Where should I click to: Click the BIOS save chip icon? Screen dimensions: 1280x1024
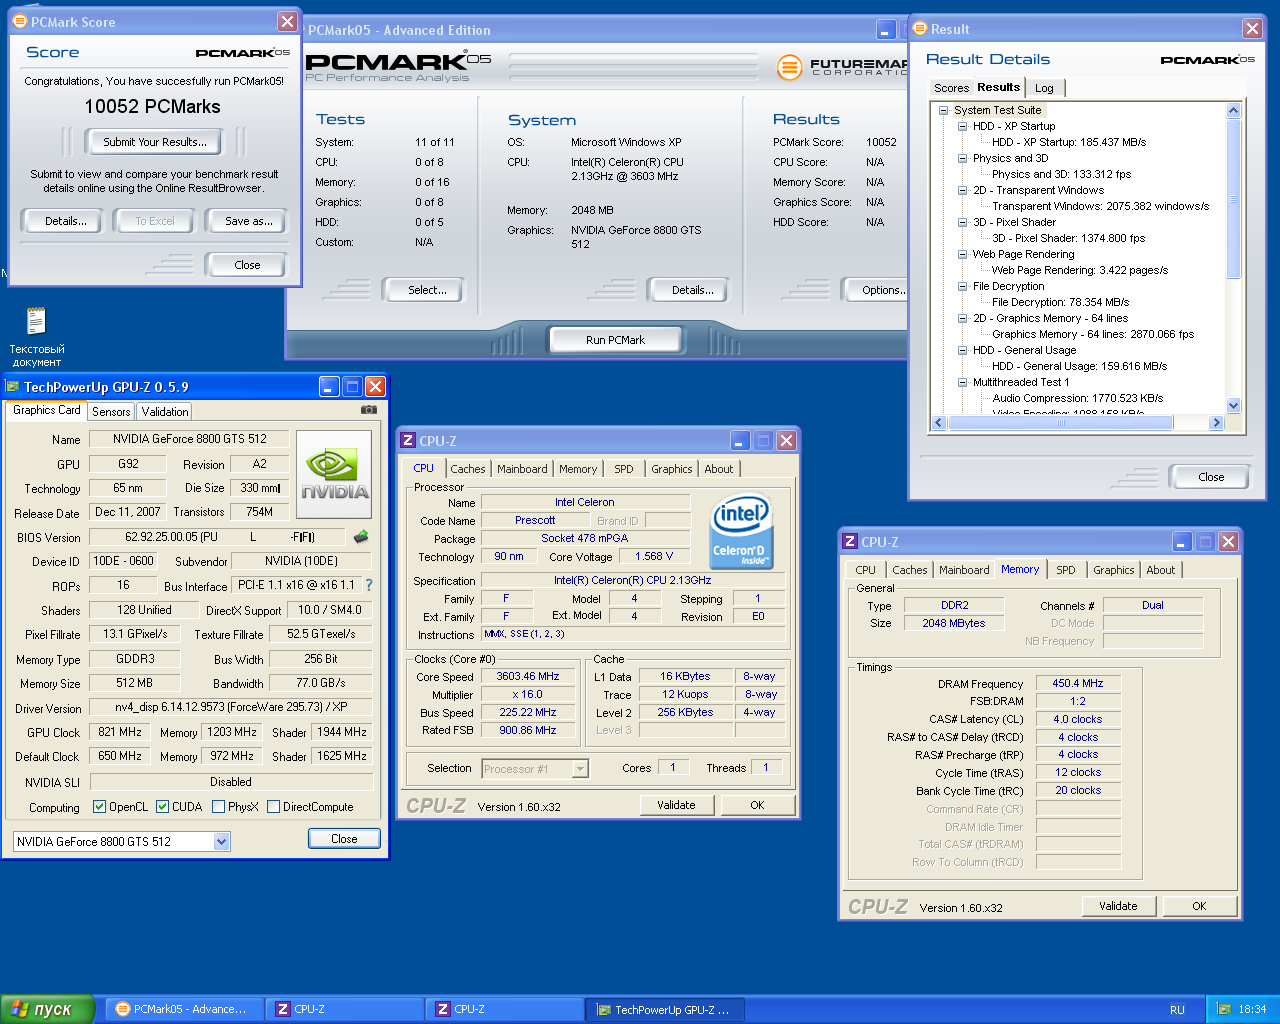(361, 537)
